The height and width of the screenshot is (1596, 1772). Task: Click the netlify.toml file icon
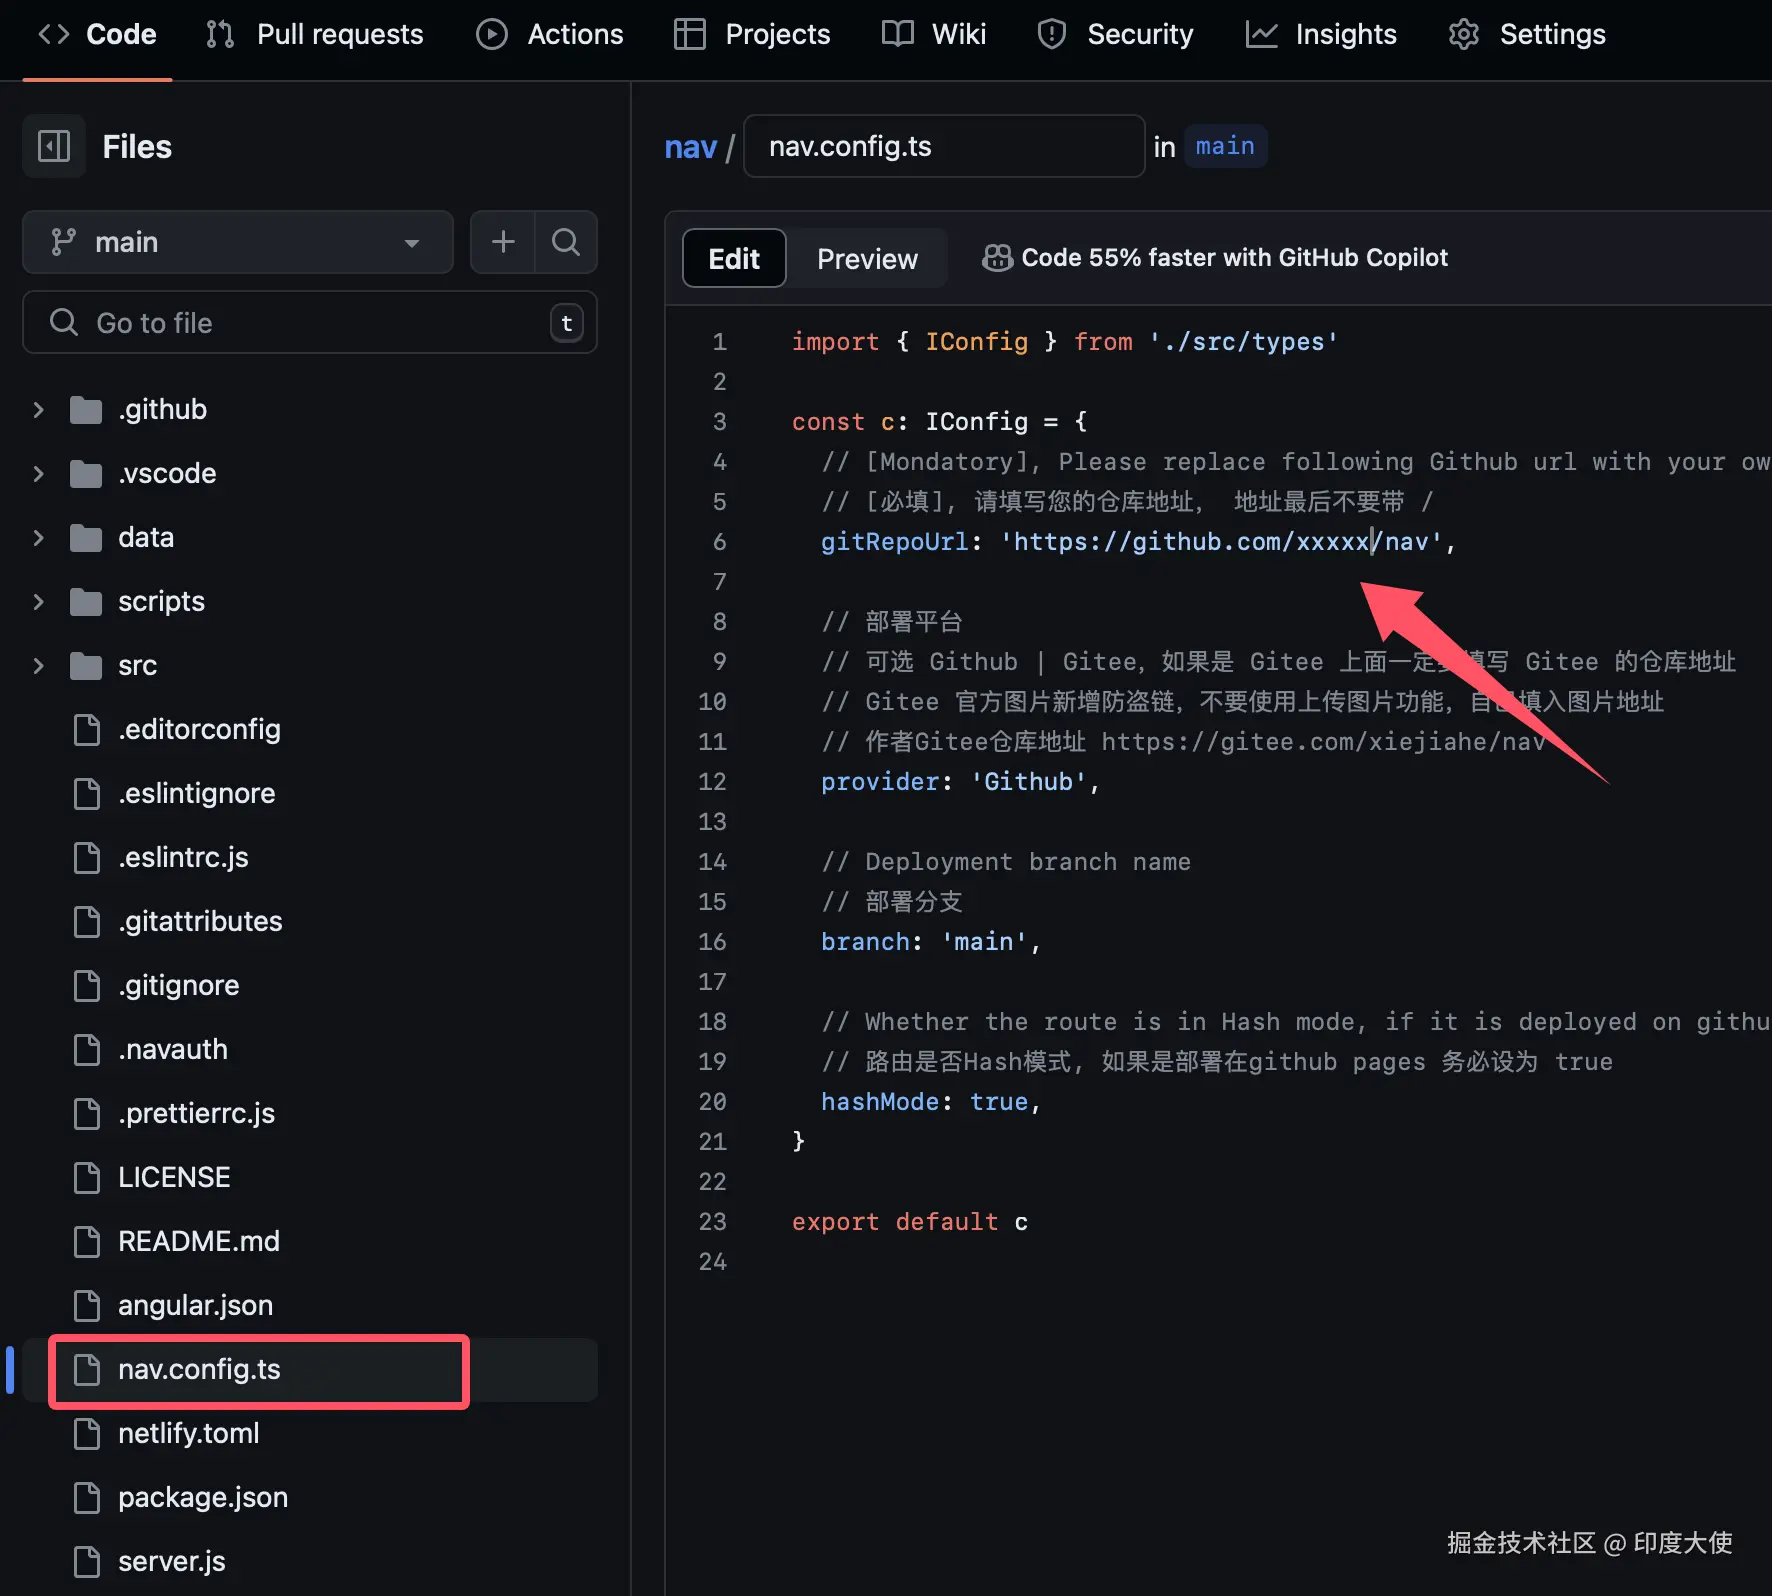[87, 1434]
